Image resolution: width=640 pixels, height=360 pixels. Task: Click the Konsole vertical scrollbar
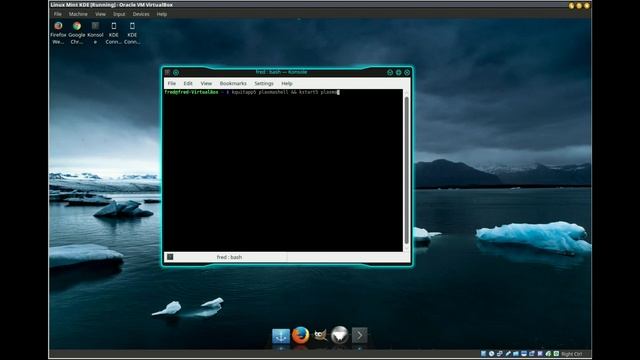(x=406, y=171)
